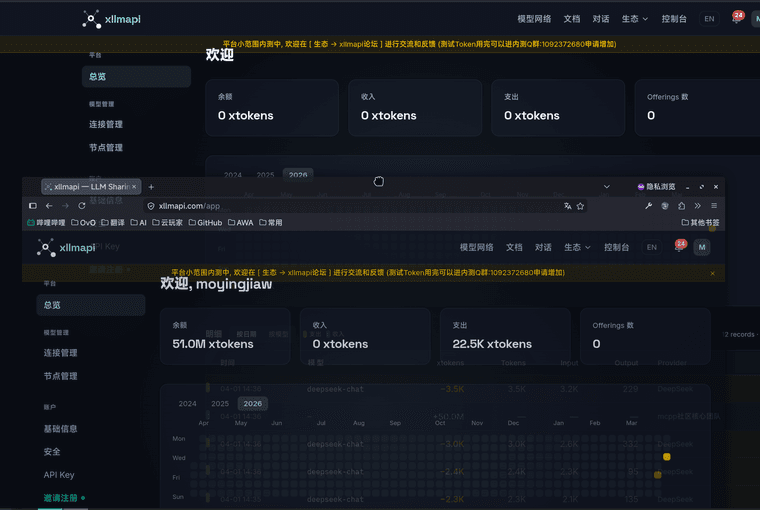Open 对话 in the front browser navigation
Viewport: 760px width, 510px height.
pyautogui.click(x=543, y=247)
